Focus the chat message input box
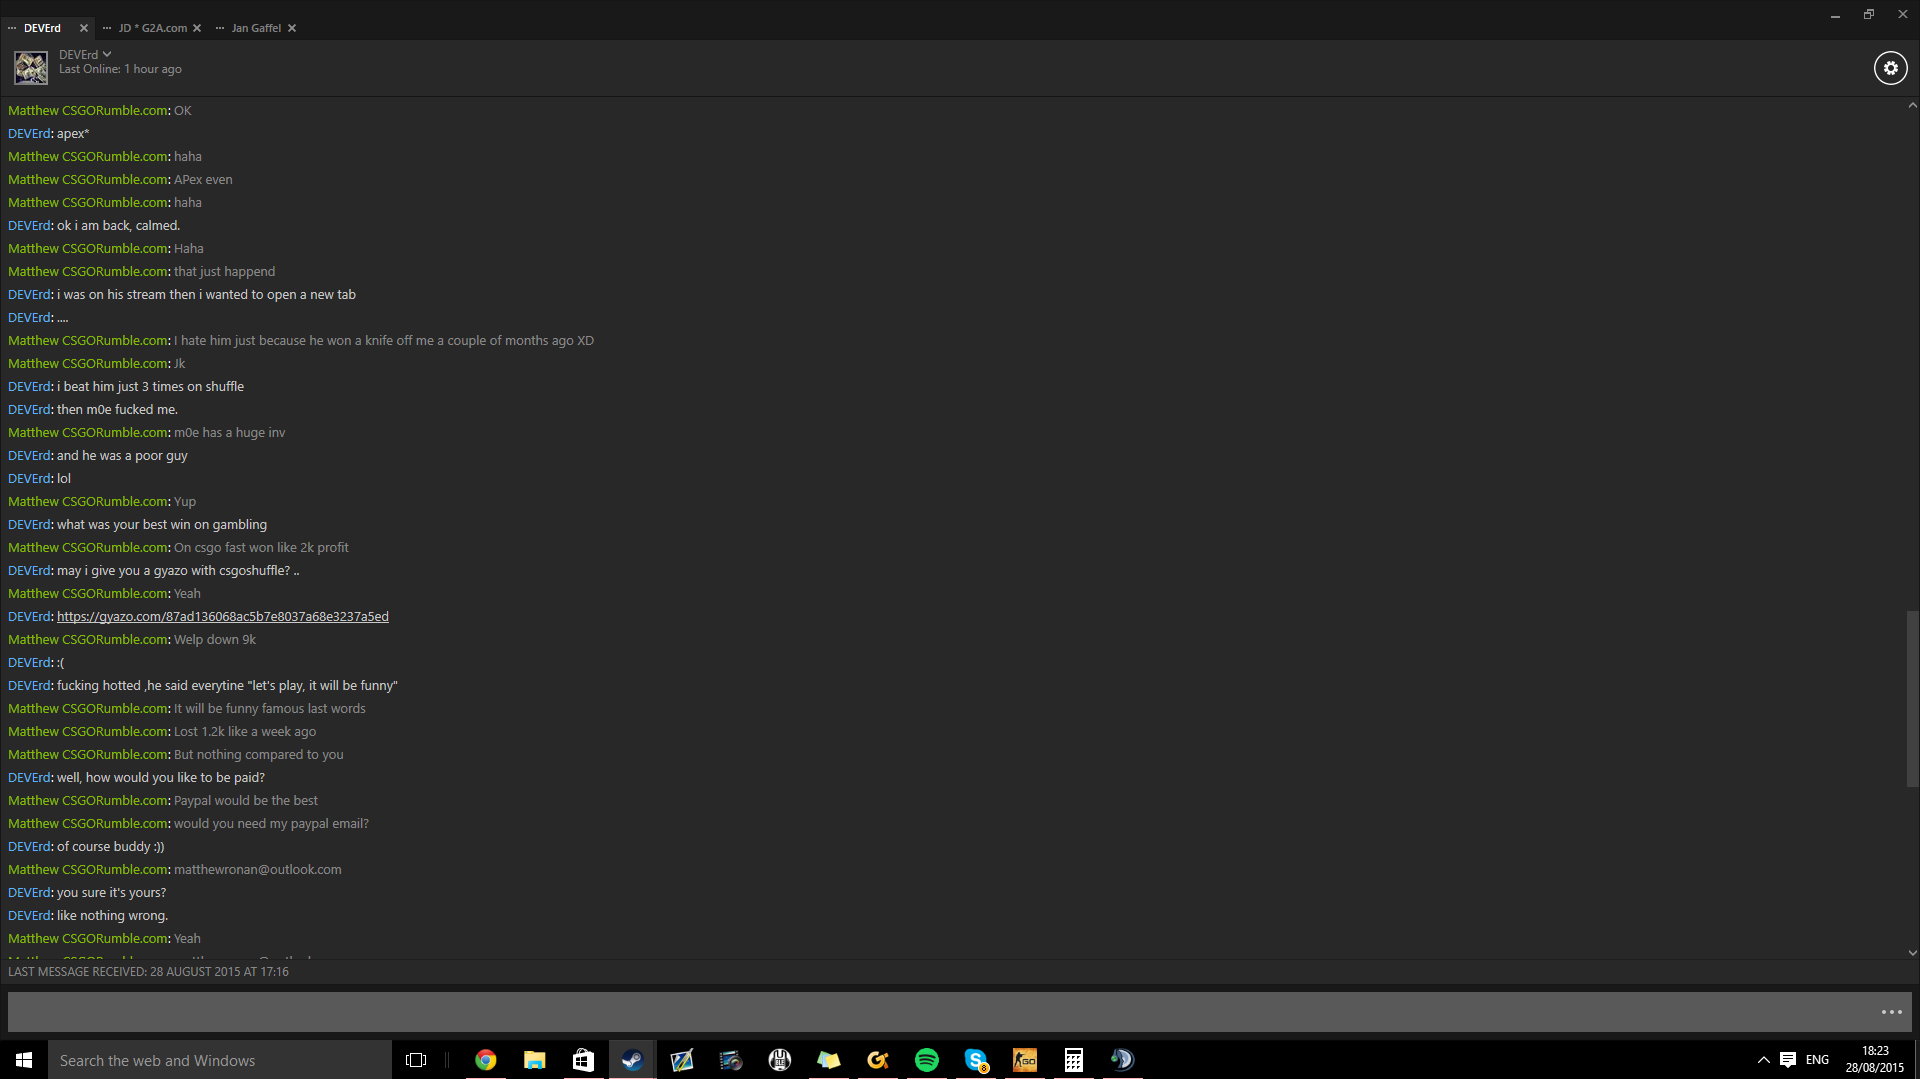Screen dimensions: 1920x1079 [940, 1012]
